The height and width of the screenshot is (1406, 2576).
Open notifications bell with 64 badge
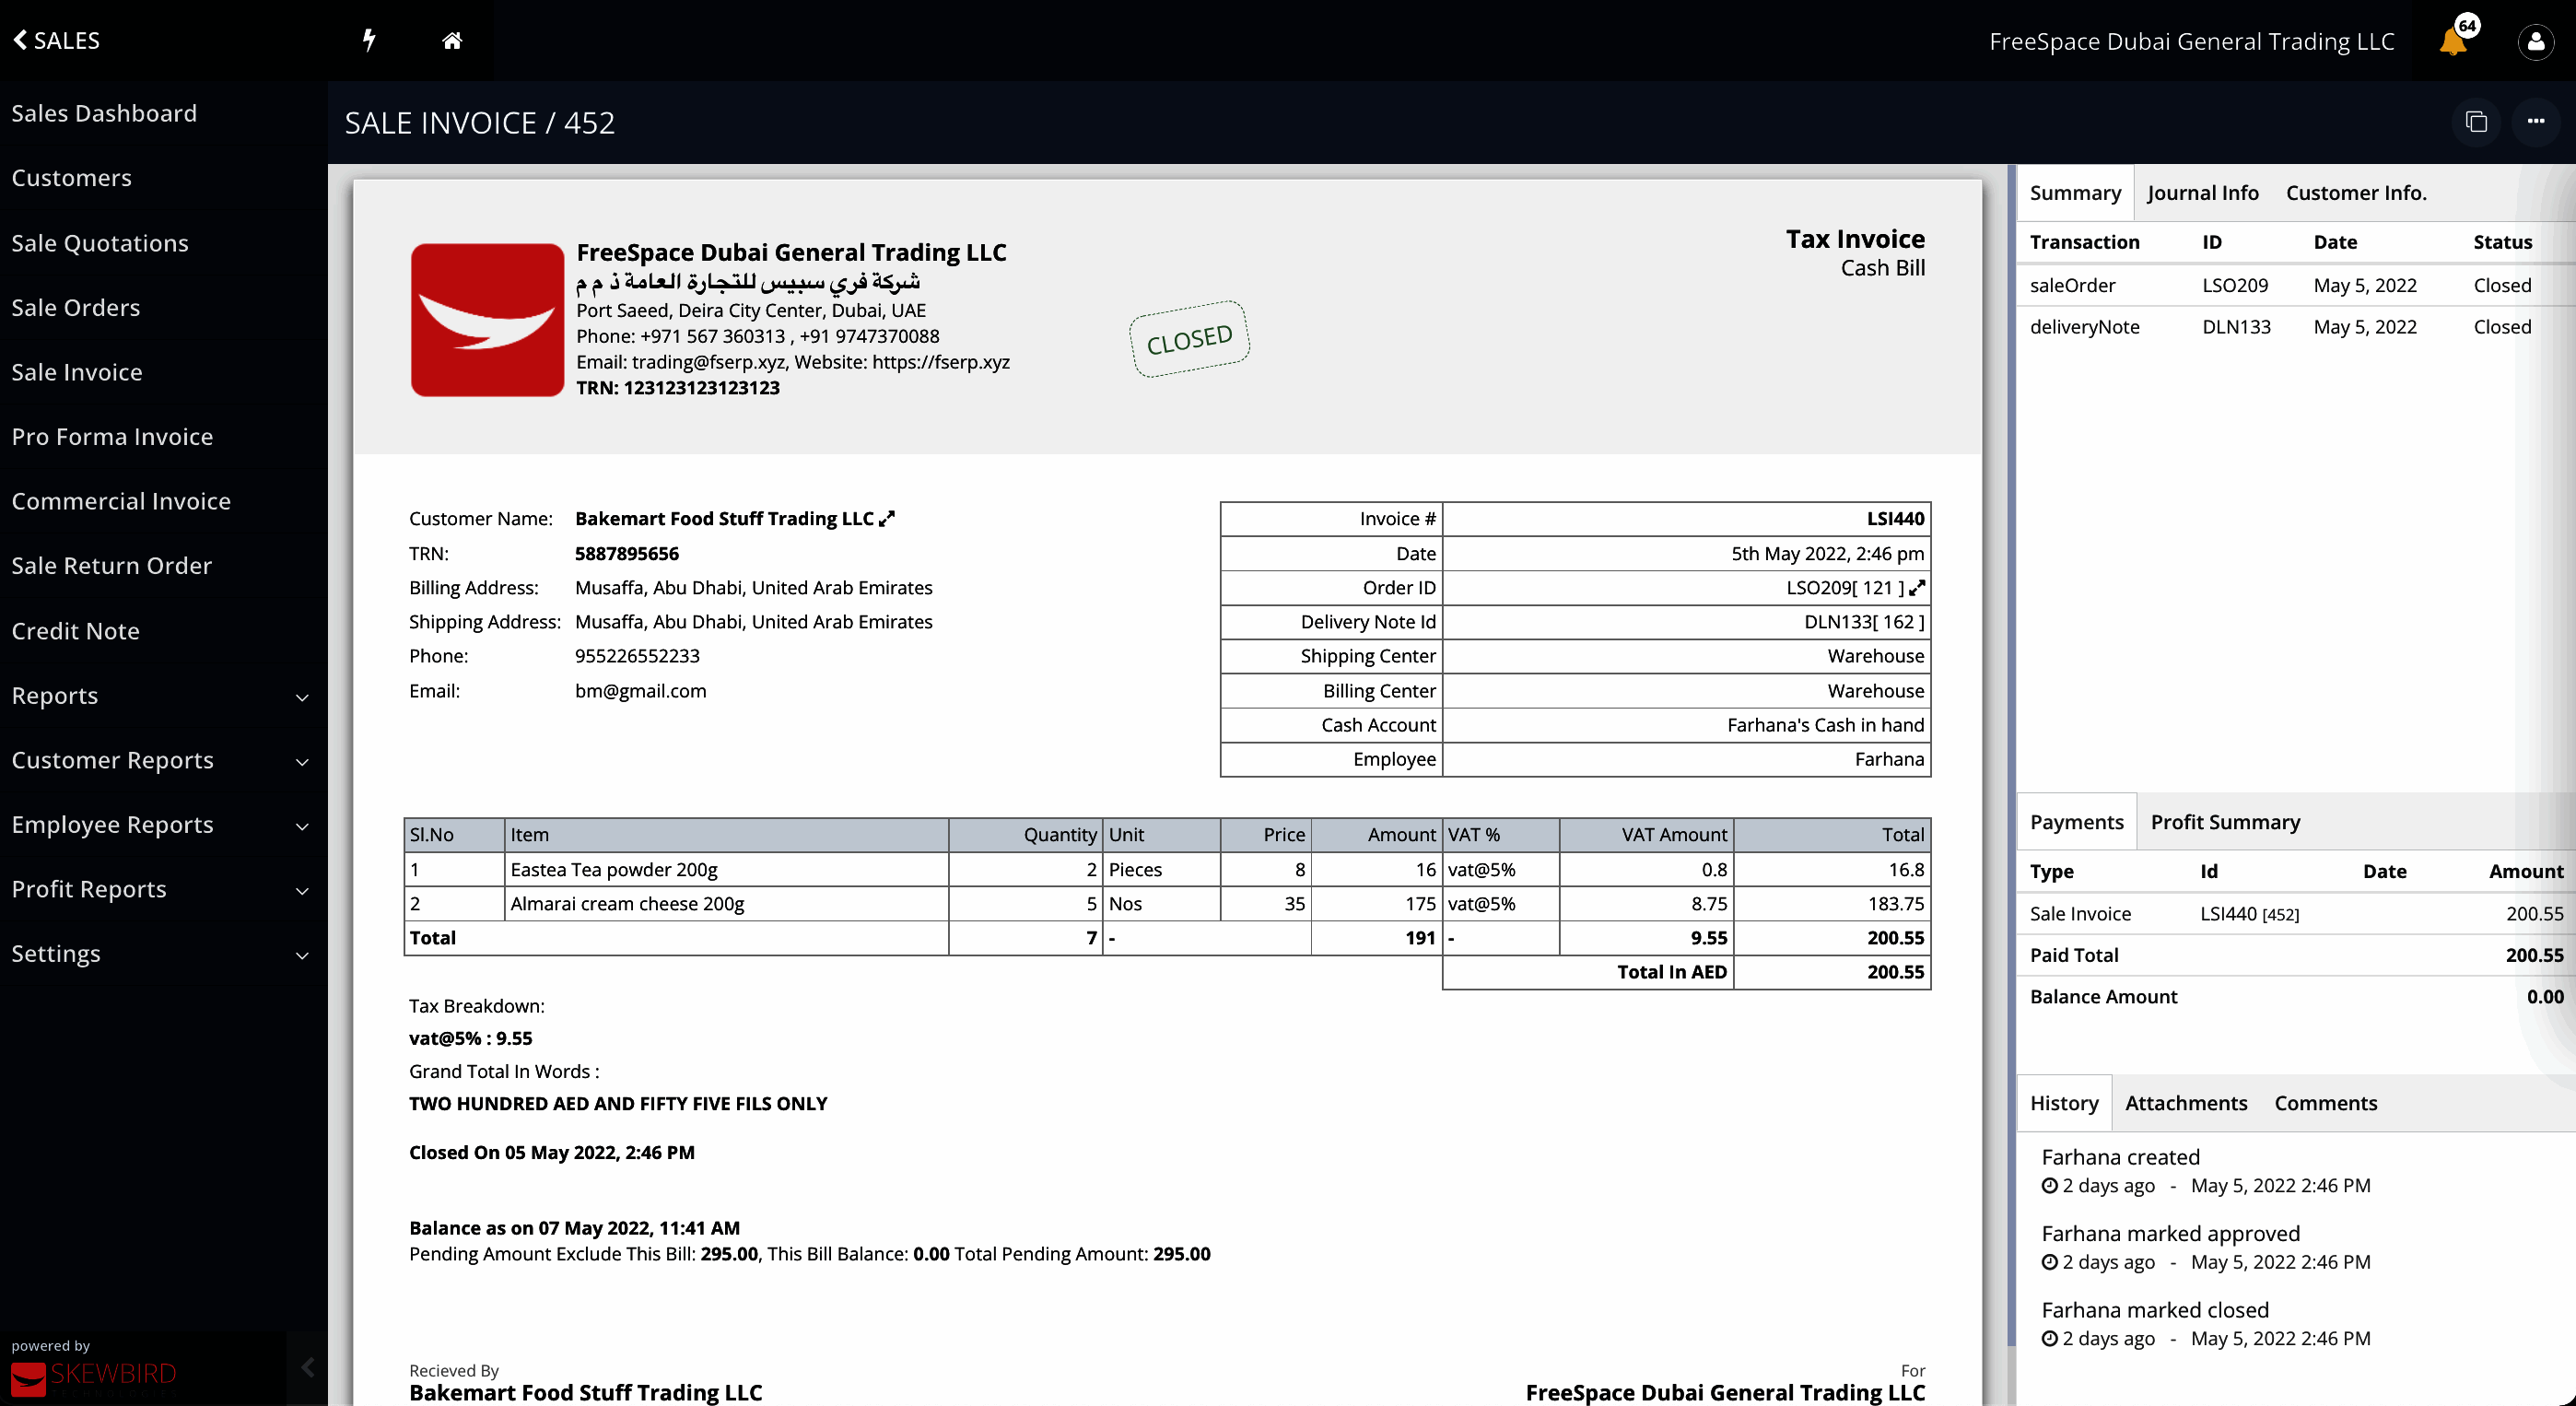(2453, 41)
